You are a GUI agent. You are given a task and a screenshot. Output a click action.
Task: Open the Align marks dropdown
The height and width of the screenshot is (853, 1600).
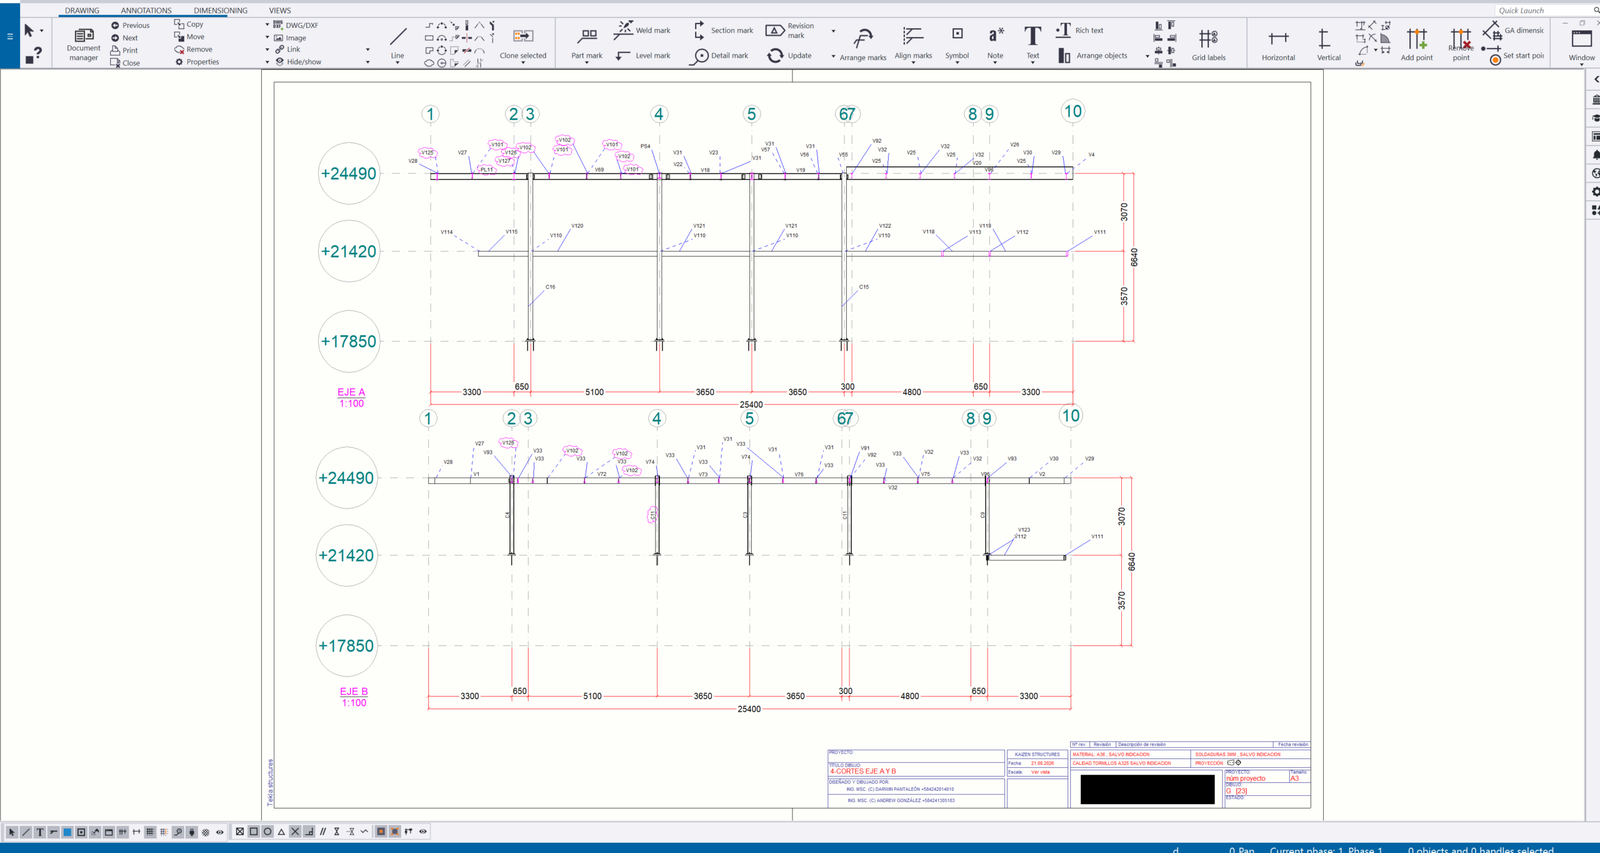pos(913,63)
